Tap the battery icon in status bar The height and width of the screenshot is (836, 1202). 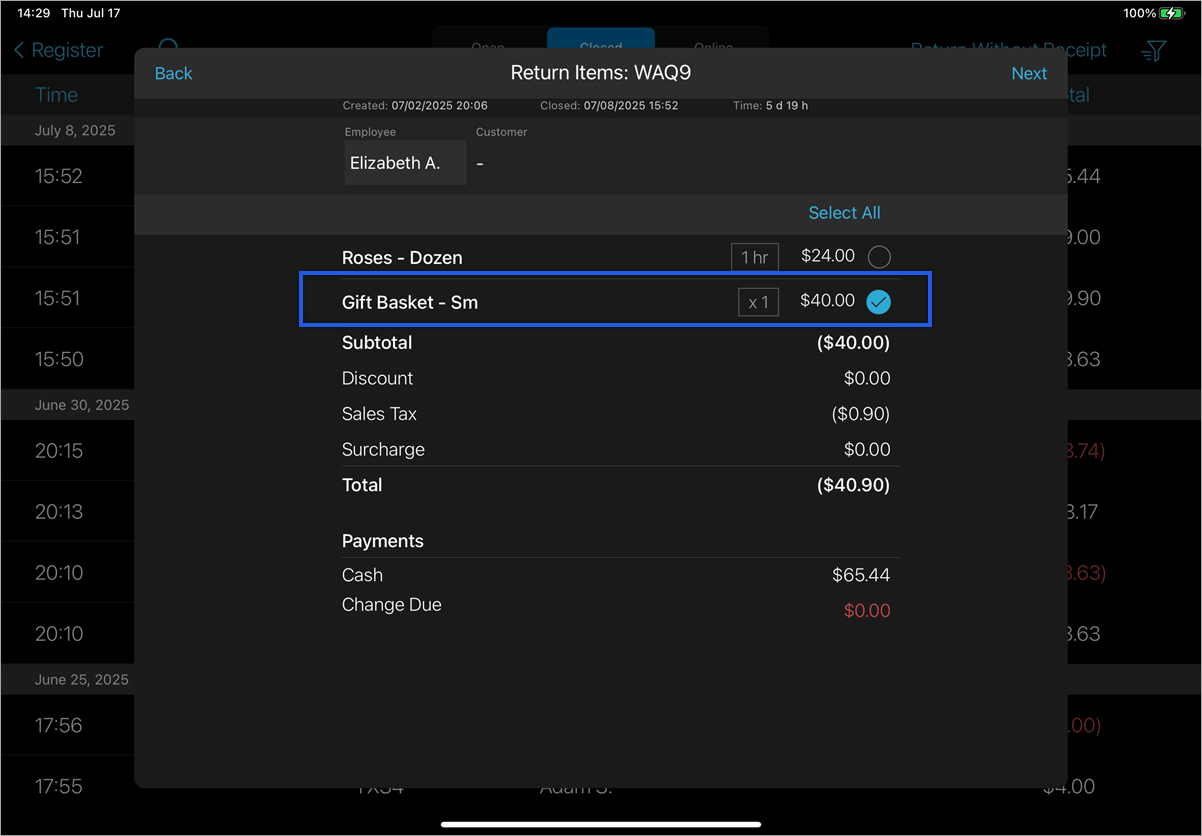[x=1173, y=13]
